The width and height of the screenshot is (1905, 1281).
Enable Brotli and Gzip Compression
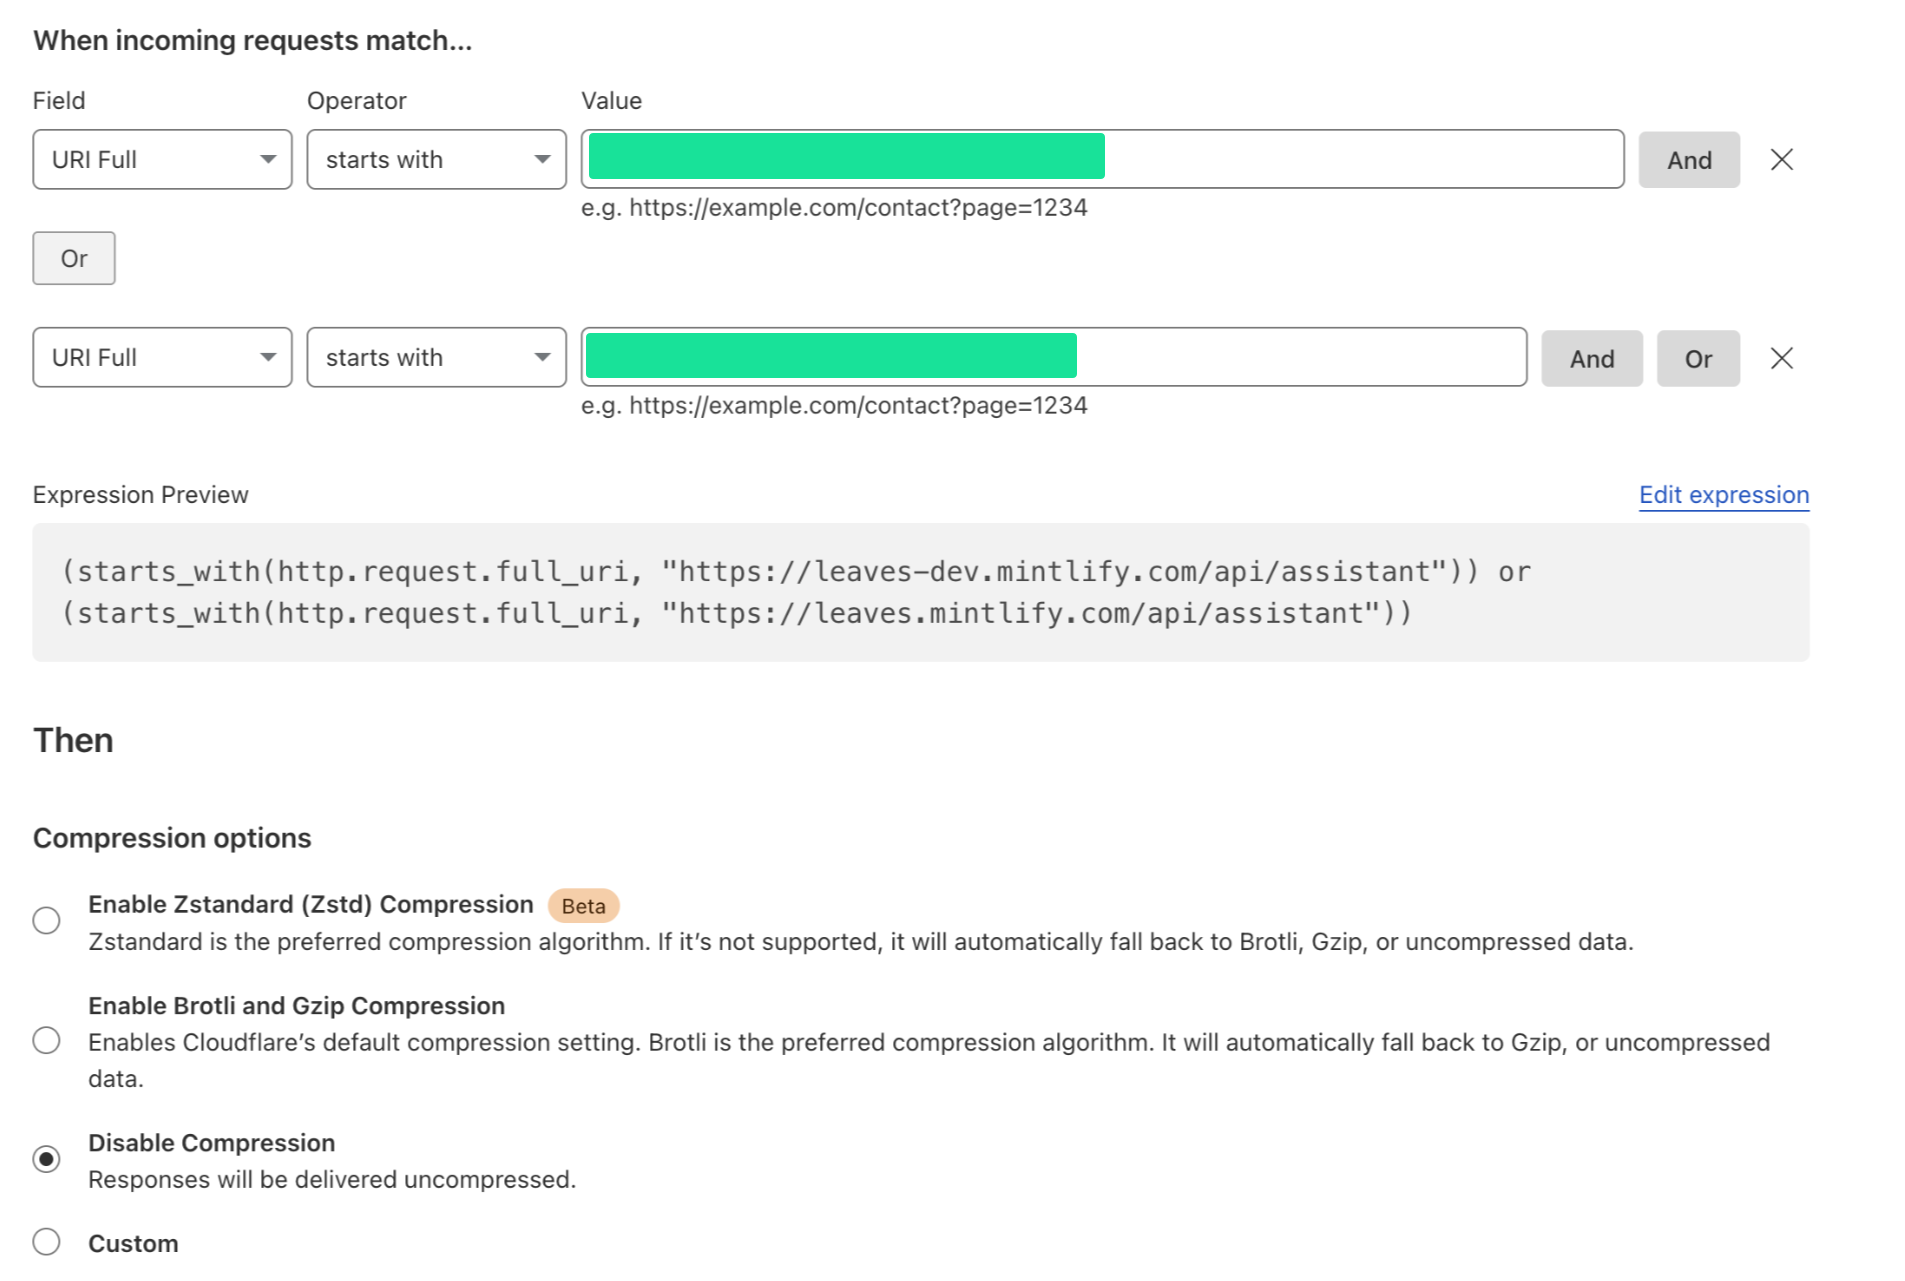[46, 1040]
